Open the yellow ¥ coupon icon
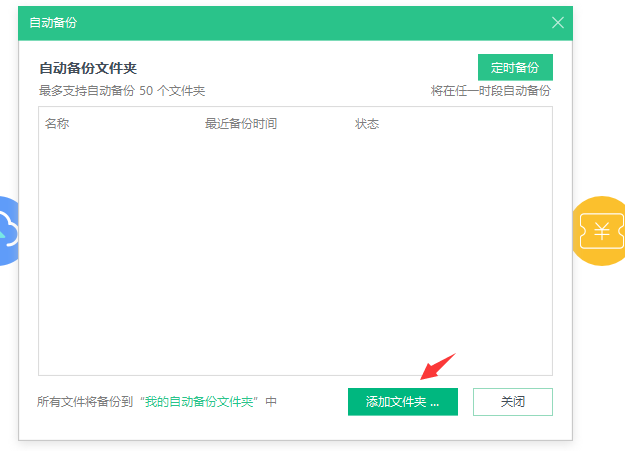 [602, 231]
